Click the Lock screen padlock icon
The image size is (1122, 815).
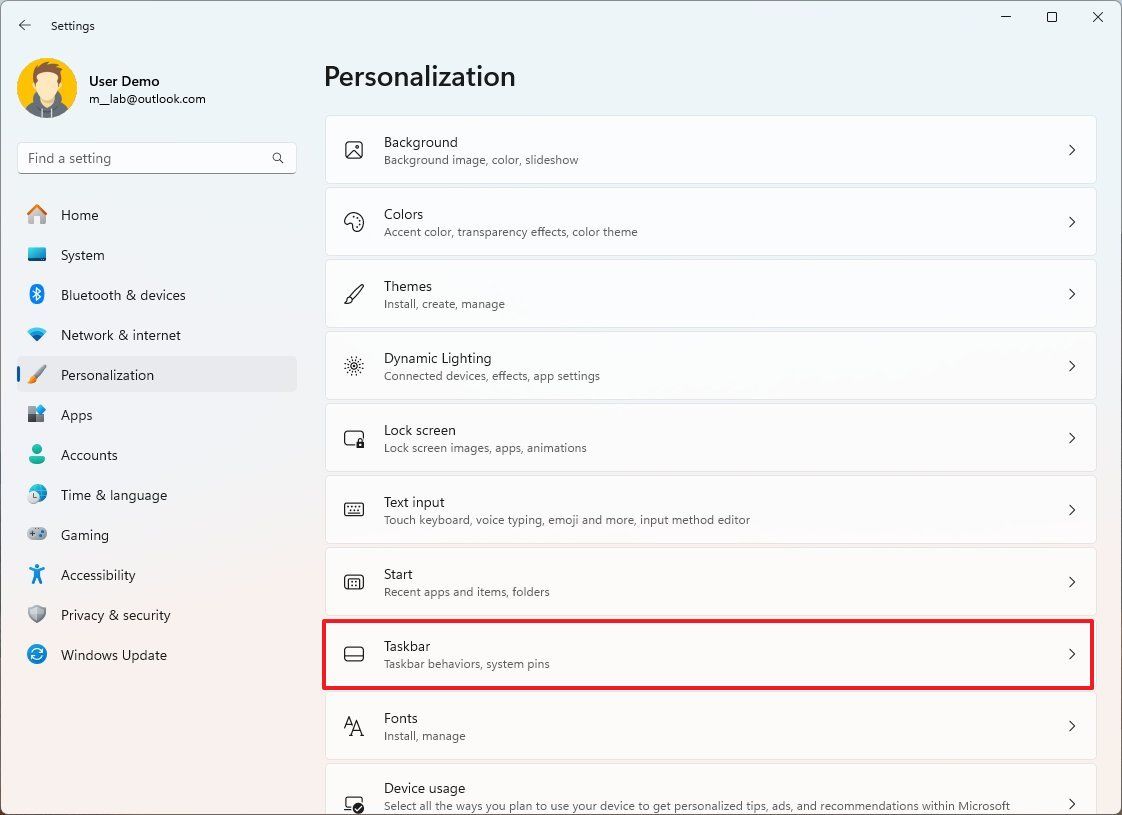(354, 437)
